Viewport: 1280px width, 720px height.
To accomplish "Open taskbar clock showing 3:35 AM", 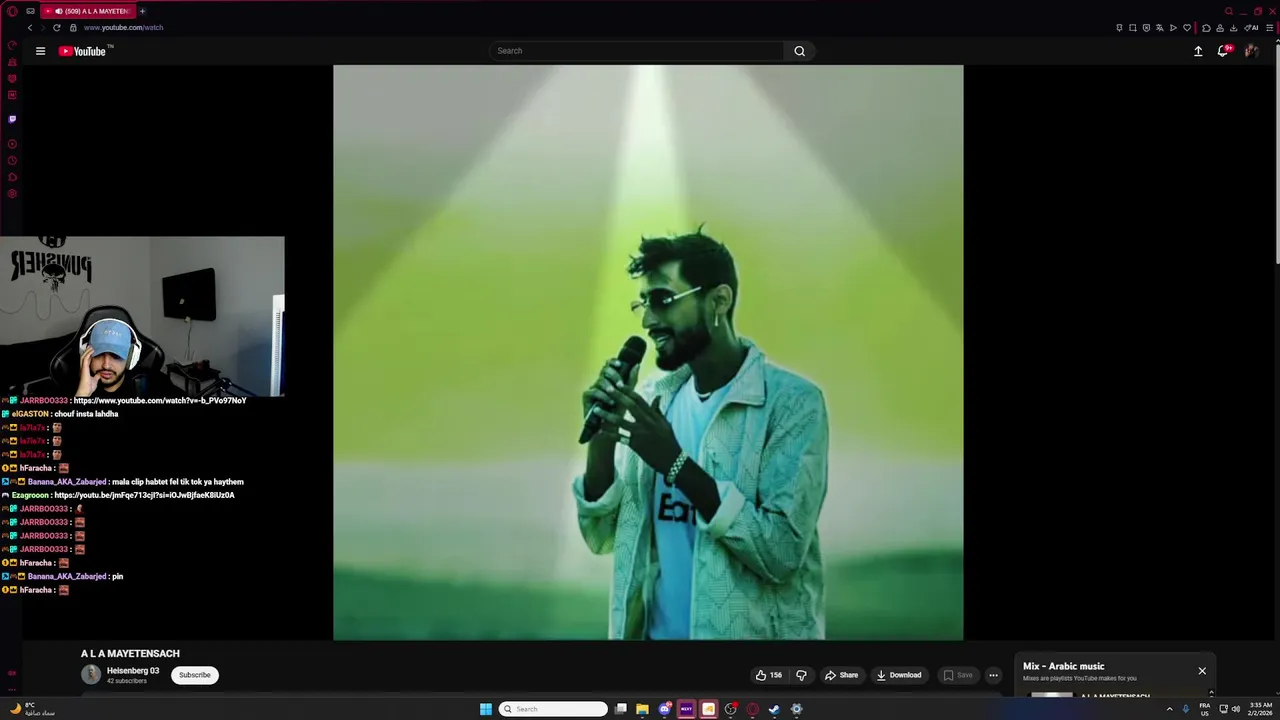I will tap(1260, 709).
